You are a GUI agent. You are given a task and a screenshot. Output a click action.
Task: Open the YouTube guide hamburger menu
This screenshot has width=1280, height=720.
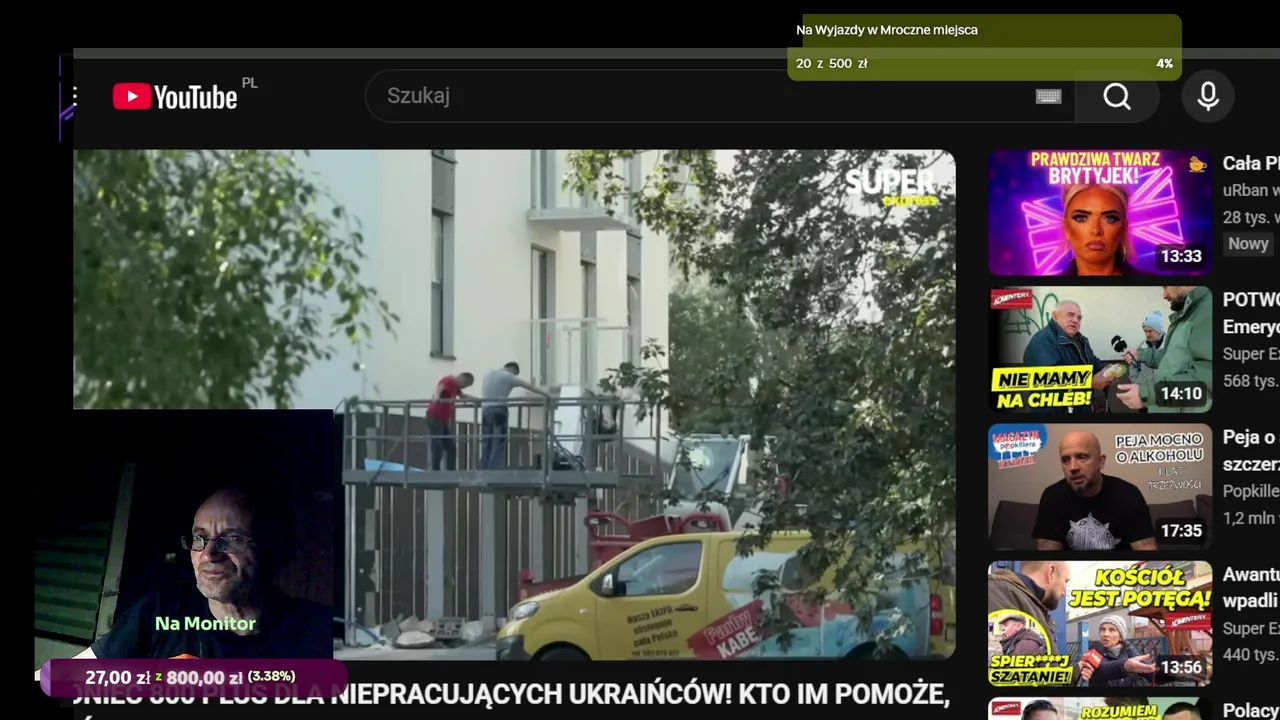click(75, 96)
